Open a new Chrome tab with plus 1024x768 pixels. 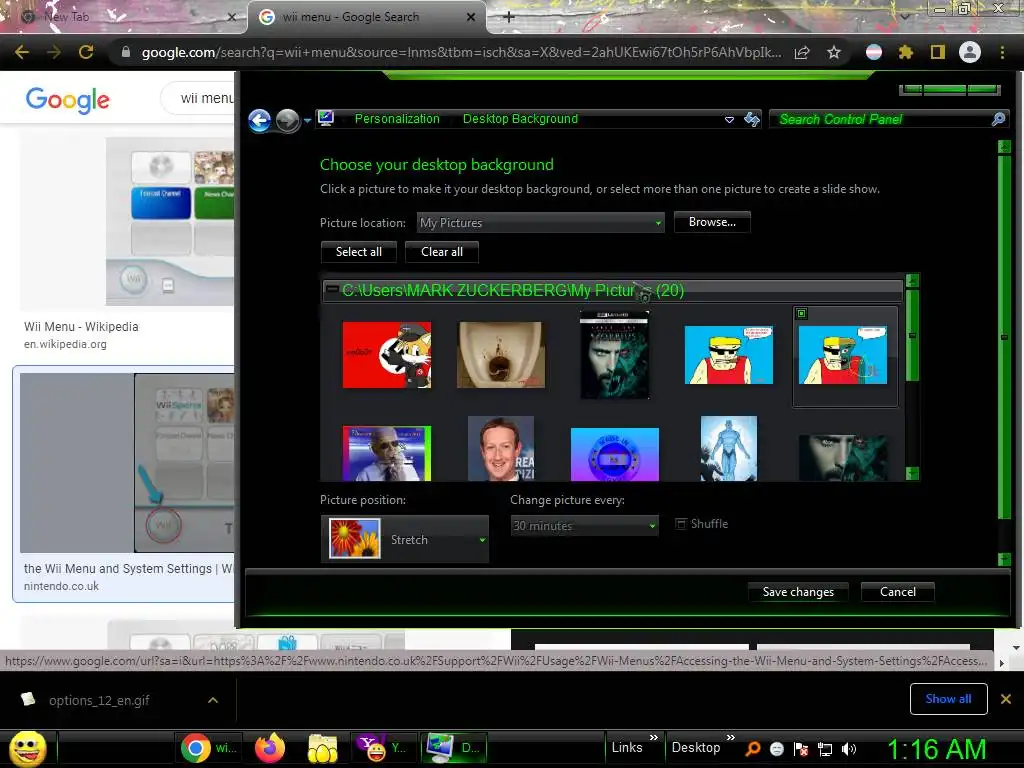tap(509, 17)
